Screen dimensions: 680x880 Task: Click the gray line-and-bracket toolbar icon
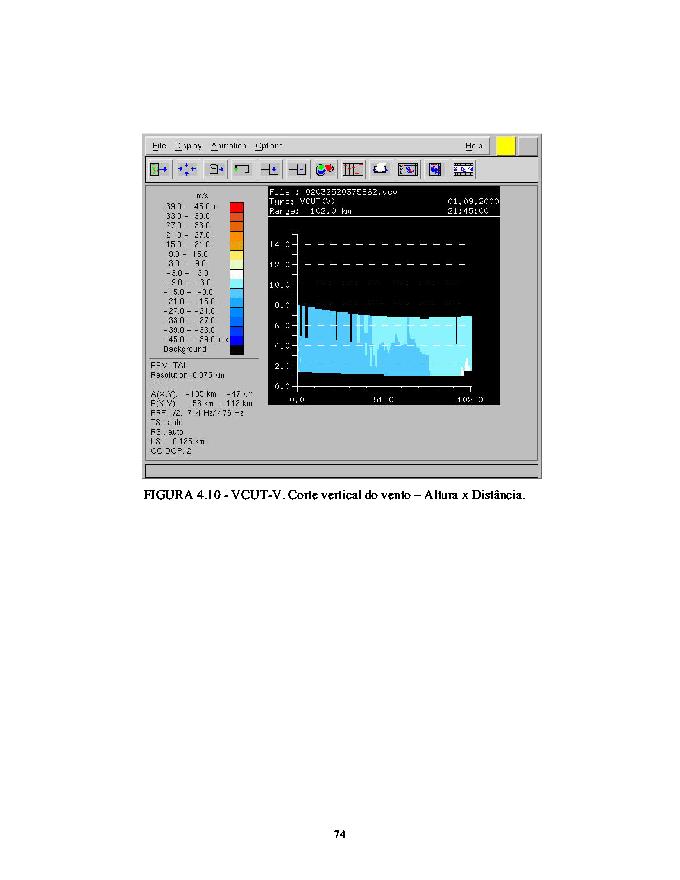(297, 169)
